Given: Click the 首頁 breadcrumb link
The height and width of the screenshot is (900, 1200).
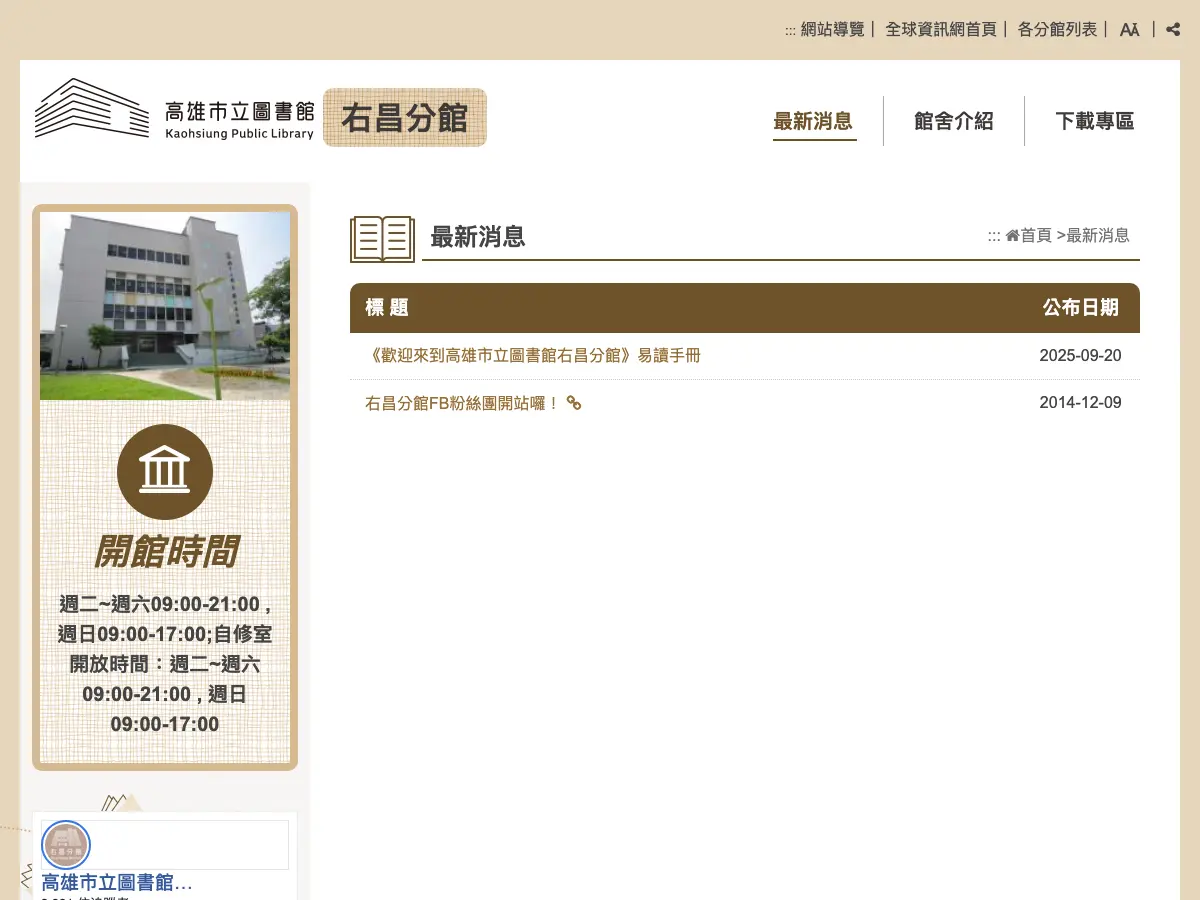Looking at the screenshot, I should tap(1036, 235).
